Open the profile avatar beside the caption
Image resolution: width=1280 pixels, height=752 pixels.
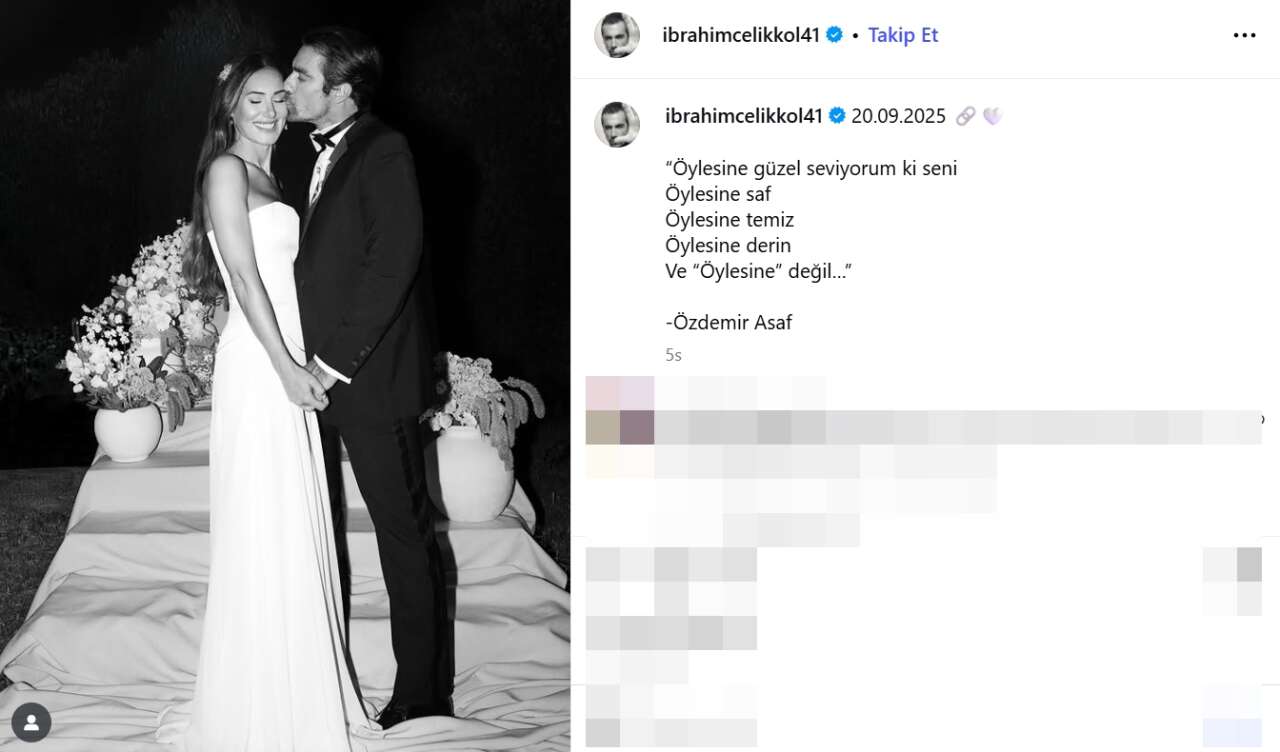pos(617,124)
